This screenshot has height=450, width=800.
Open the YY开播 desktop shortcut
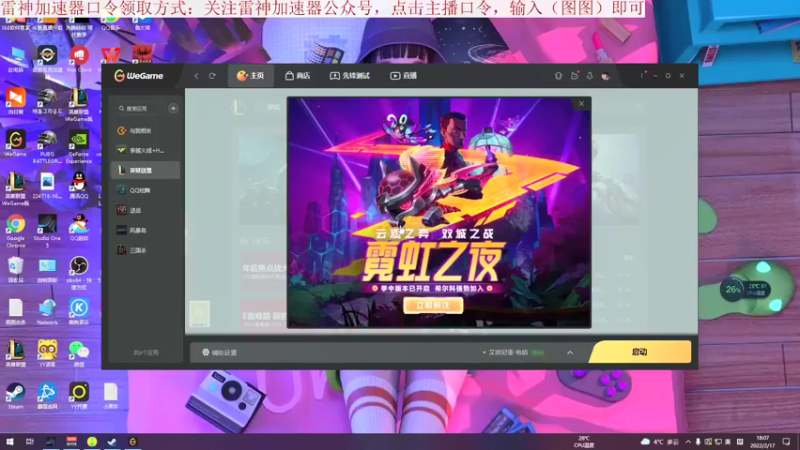pyautogui.click(x=79, y=396)
